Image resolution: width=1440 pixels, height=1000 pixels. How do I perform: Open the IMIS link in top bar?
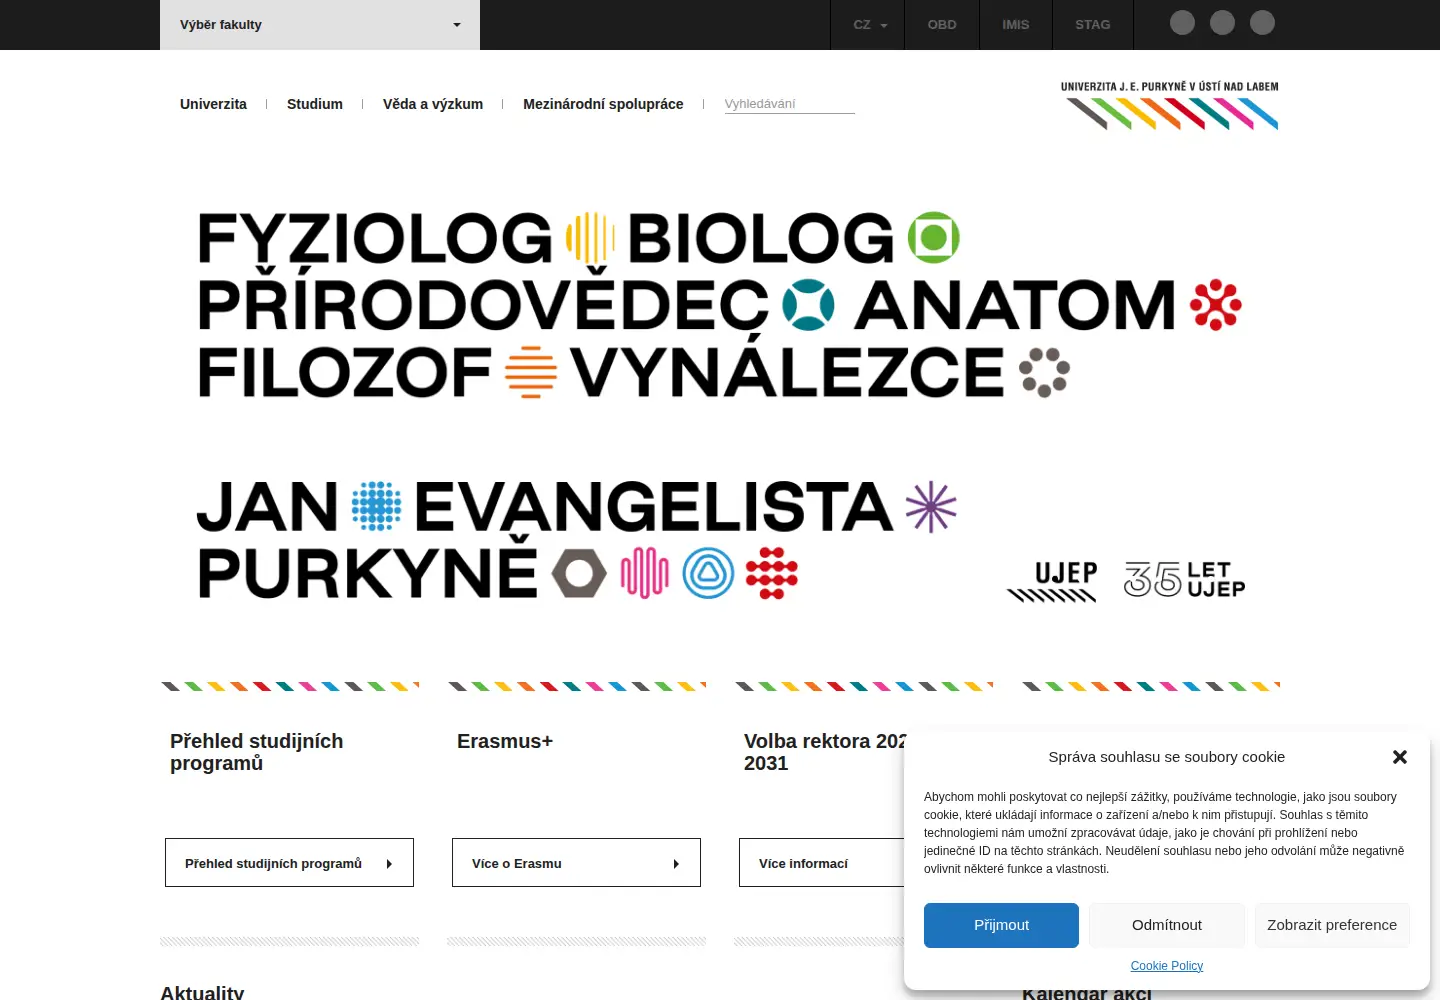1016,25
